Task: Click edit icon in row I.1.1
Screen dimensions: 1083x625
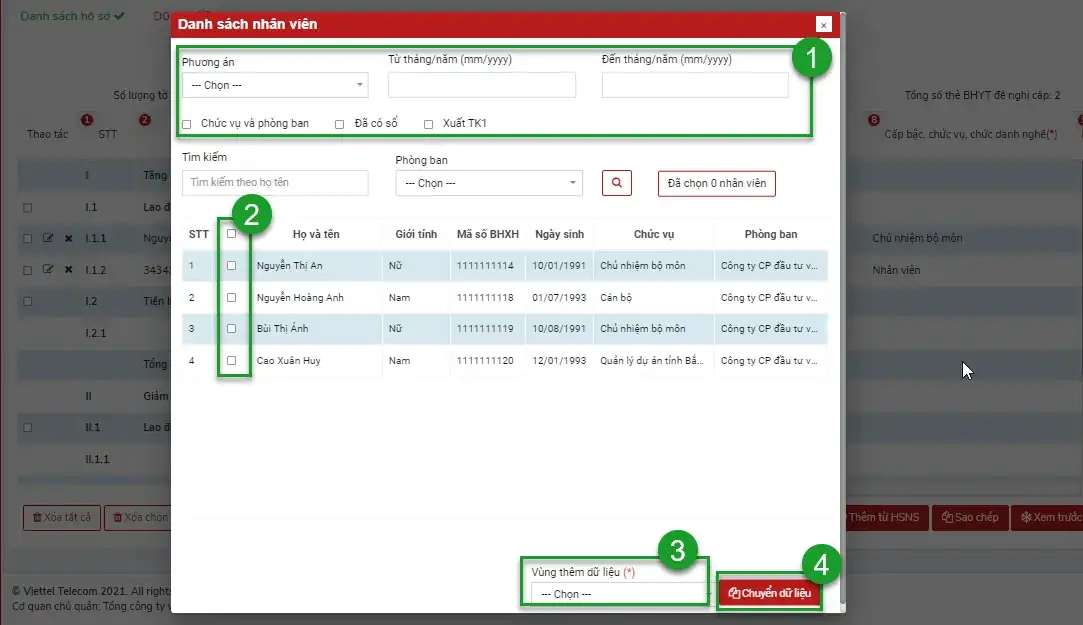Action: click(x=48, y=238)
